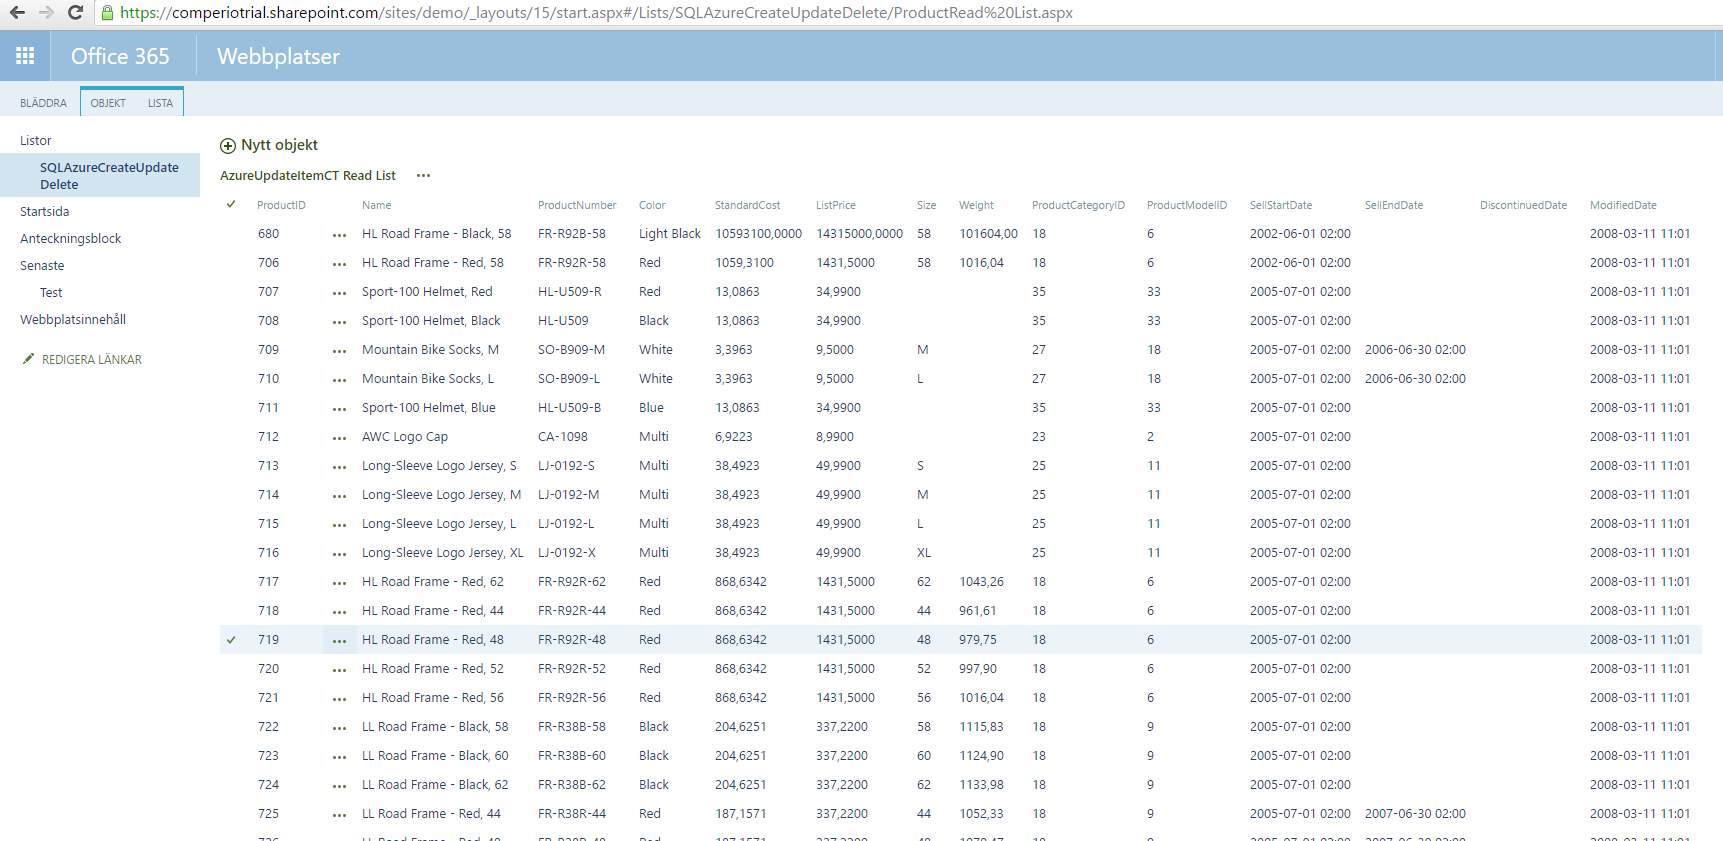Open the OBJEKT ribbon tab
This screenshot has height=841, width=1723.
(x=108, y=103)
